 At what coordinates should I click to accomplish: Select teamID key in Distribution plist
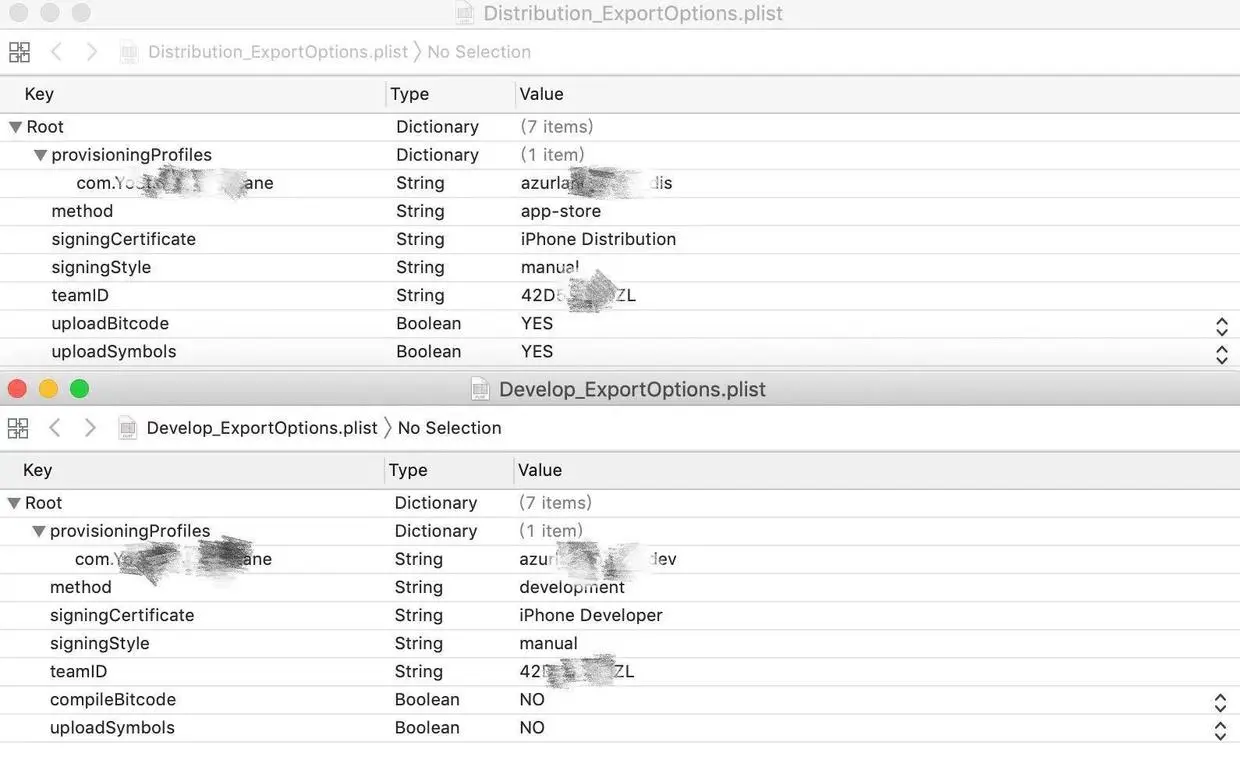point(80,295)
